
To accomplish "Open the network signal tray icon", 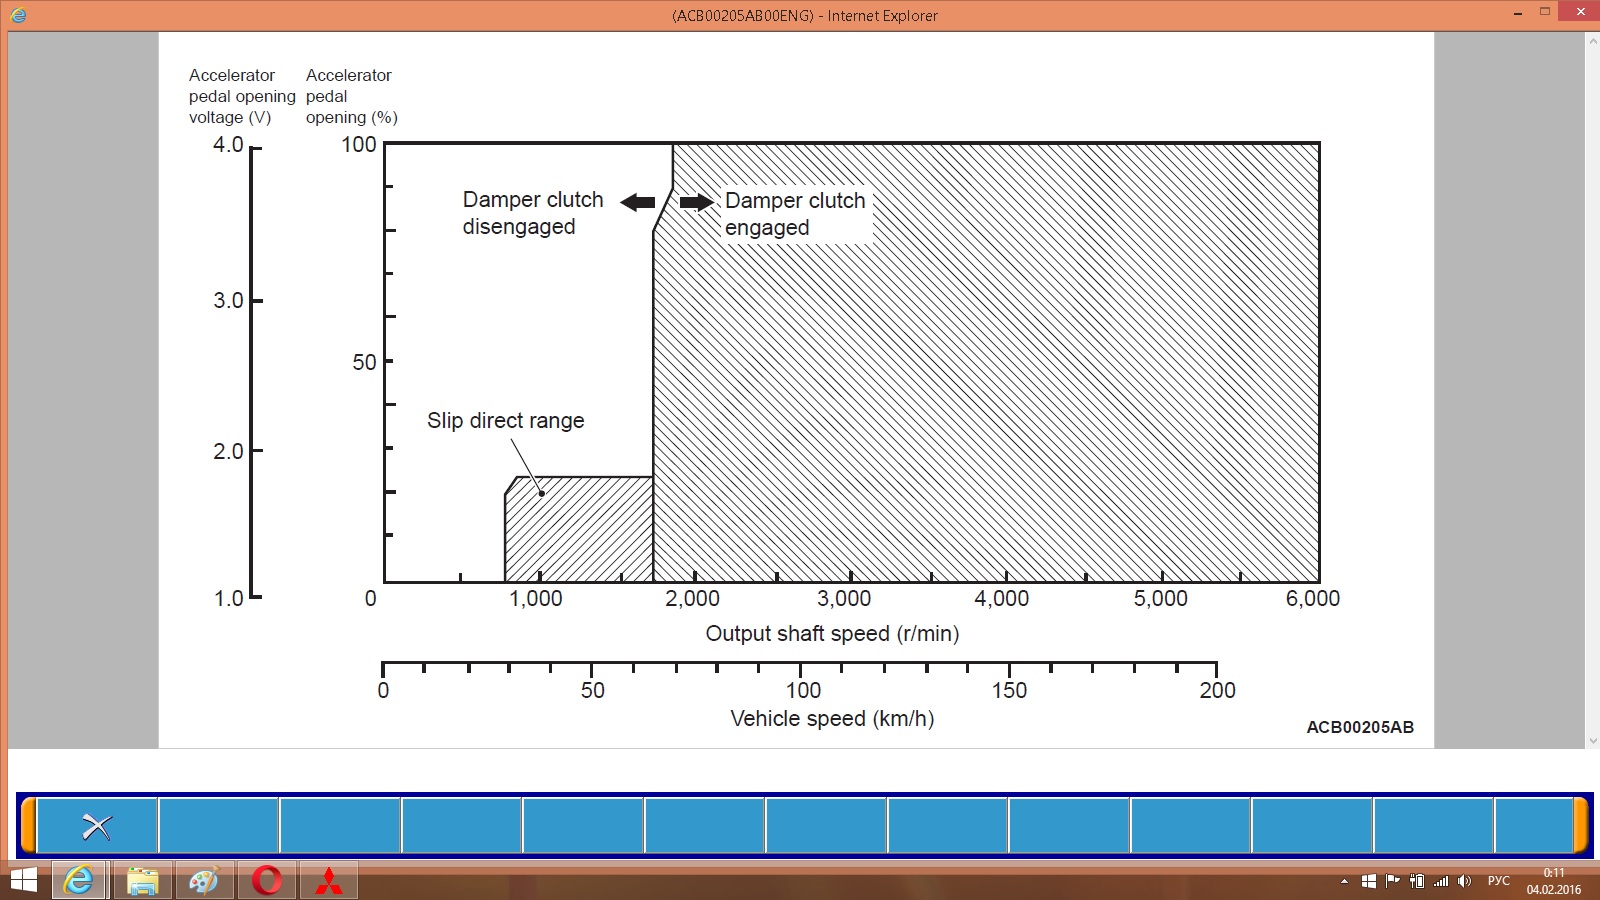I will pyautogui.click(x=1441, y=881).
